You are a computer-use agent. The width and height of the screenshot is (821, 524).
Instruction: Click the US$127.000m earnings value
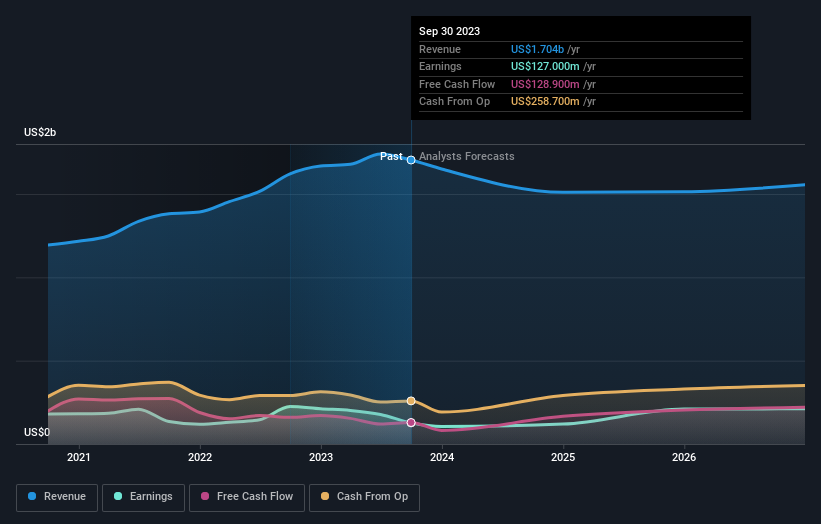tap(545, 66)
